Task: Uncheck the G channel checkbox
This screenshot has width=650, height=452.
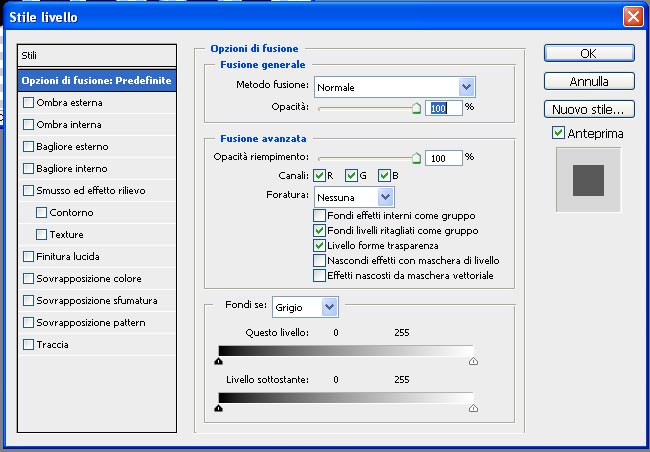Action: pos(351,175)
